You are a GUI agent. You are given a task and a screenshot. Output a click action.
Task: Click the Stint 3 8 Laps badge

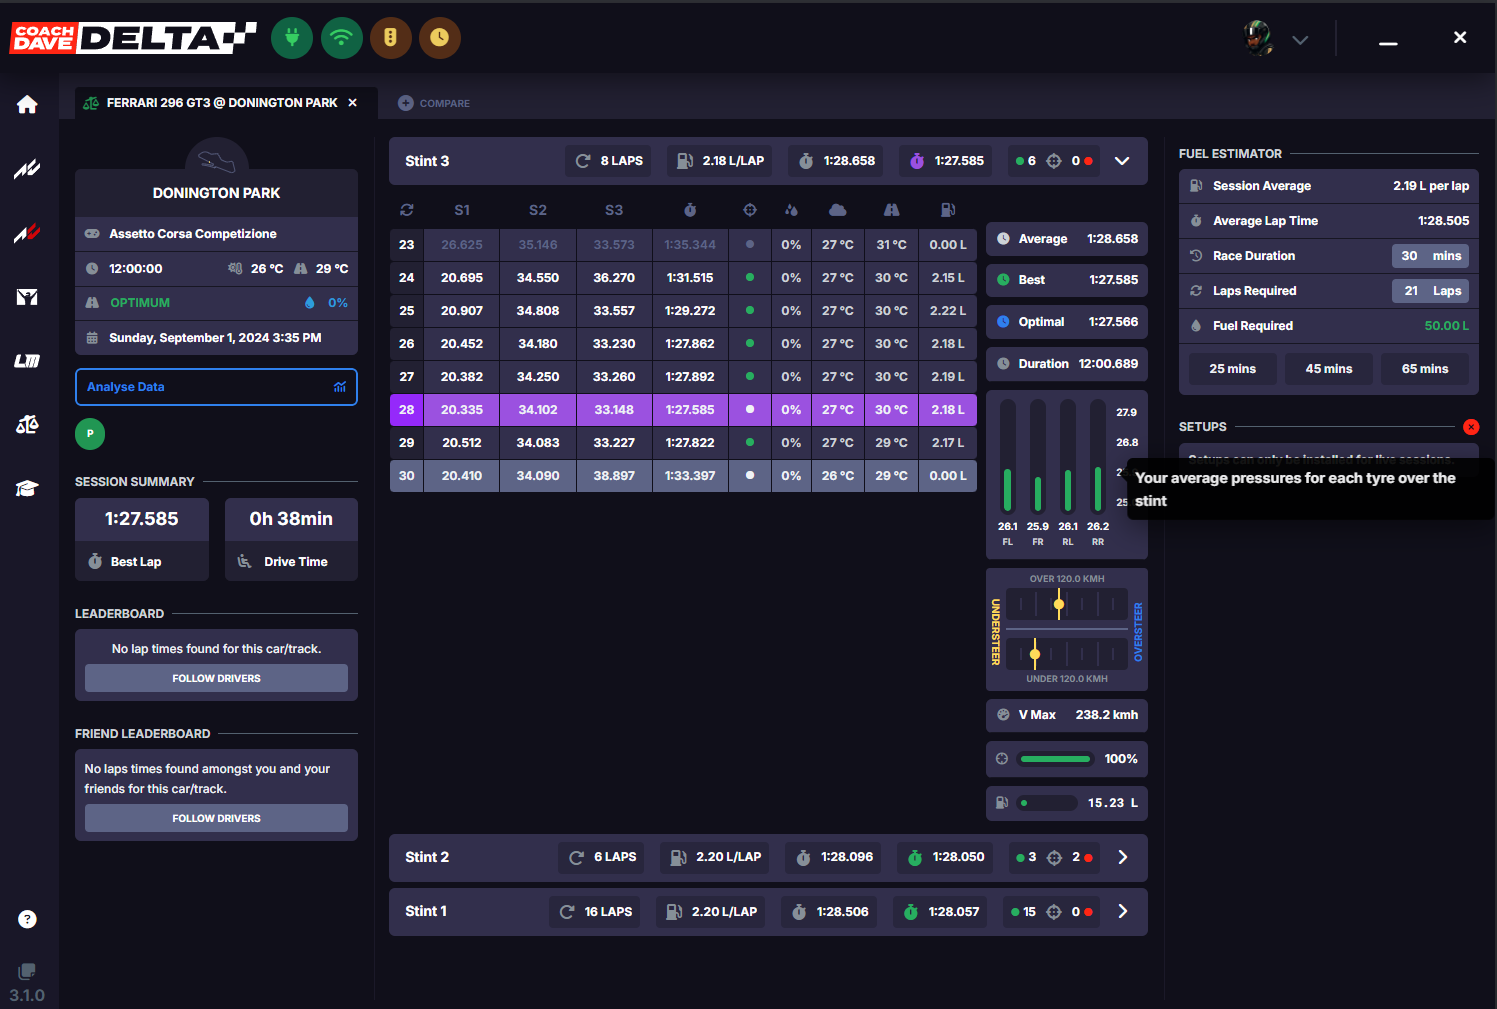[609, 161]
